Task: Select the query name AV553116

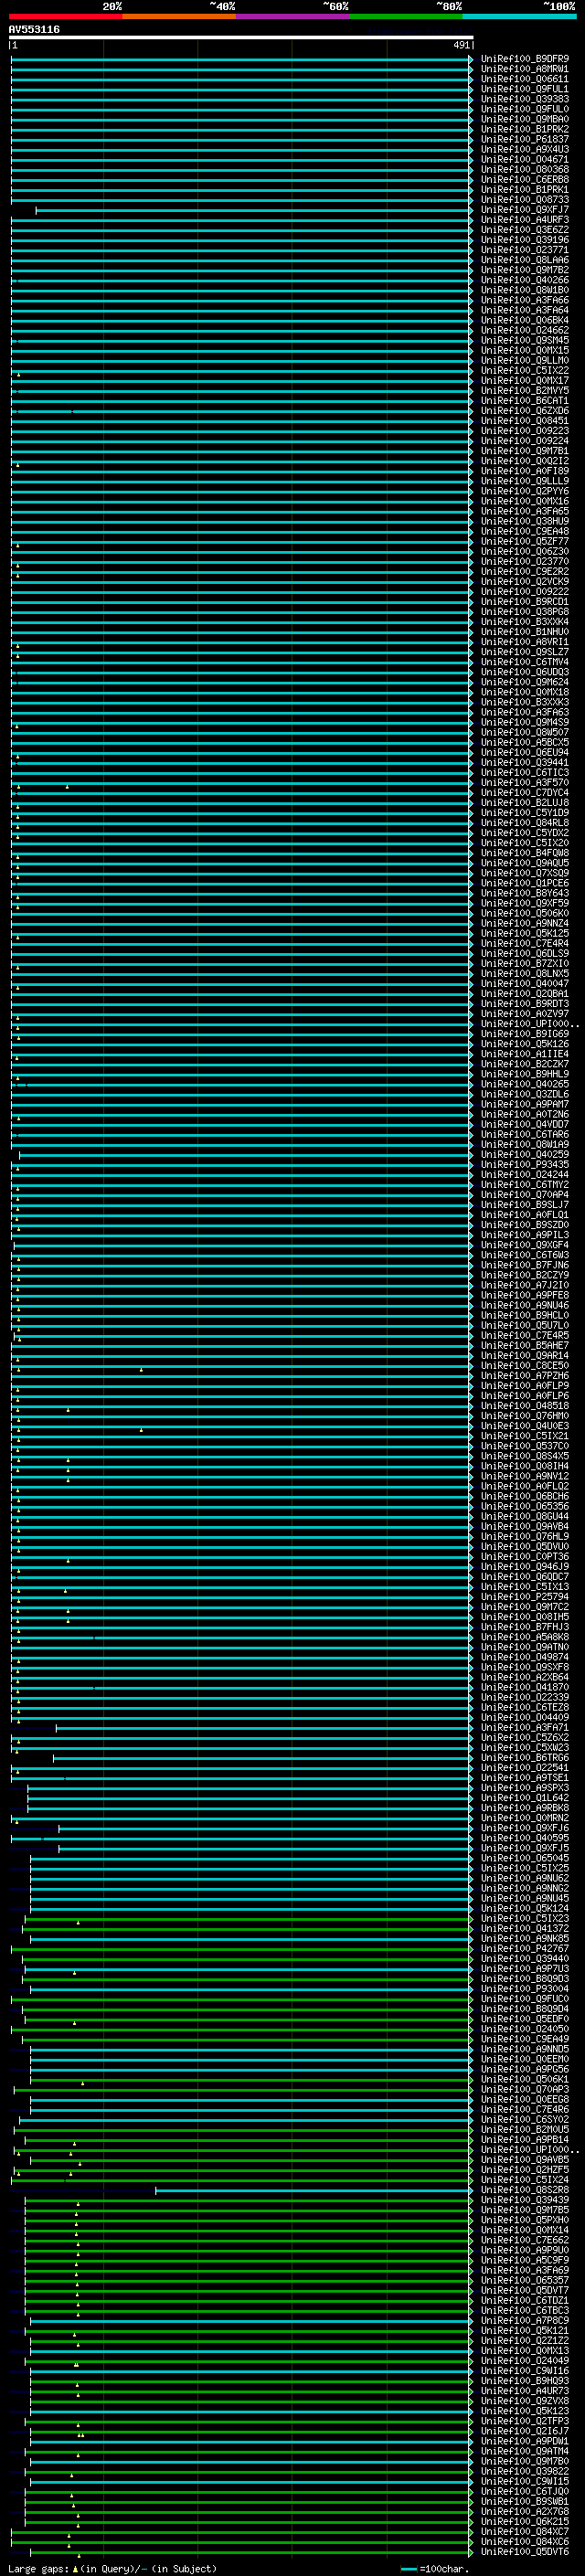Action: (x=34, y=29)
